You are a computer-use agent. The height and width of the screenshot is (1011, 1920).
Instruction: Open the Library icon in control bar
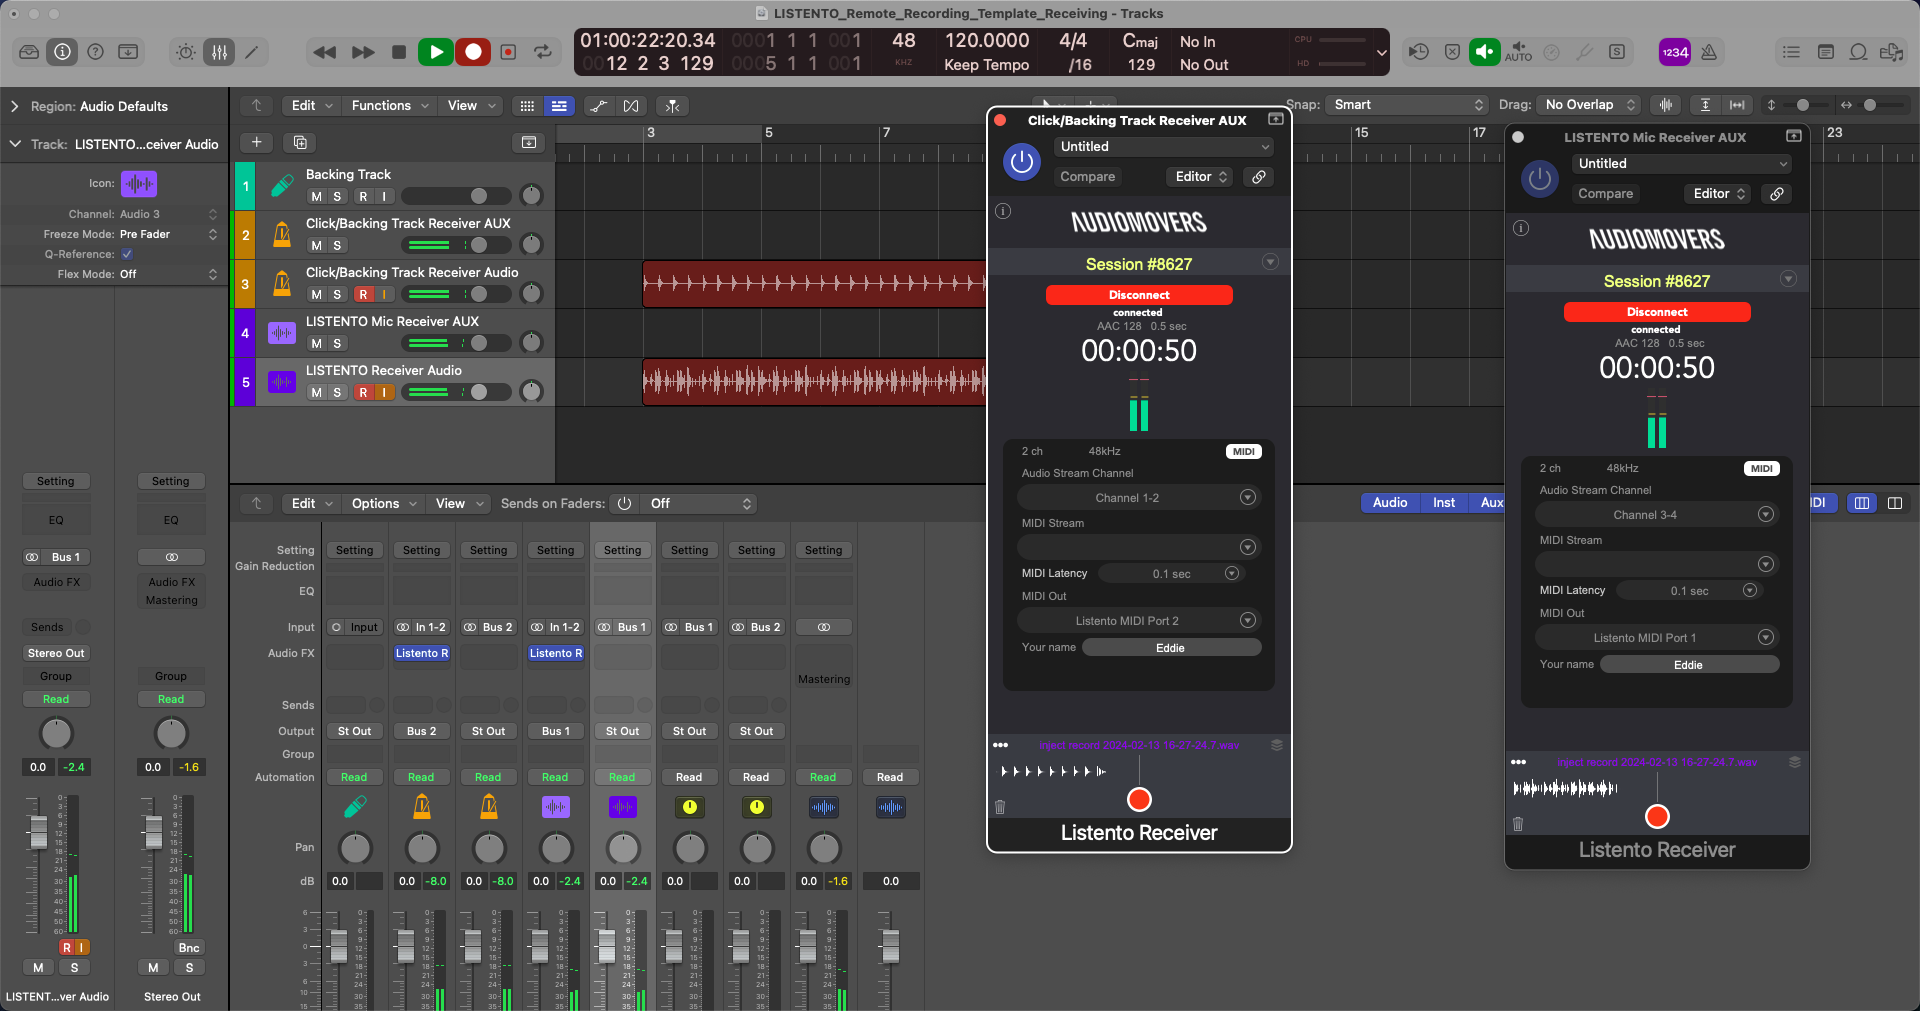(x=29, y=52)
